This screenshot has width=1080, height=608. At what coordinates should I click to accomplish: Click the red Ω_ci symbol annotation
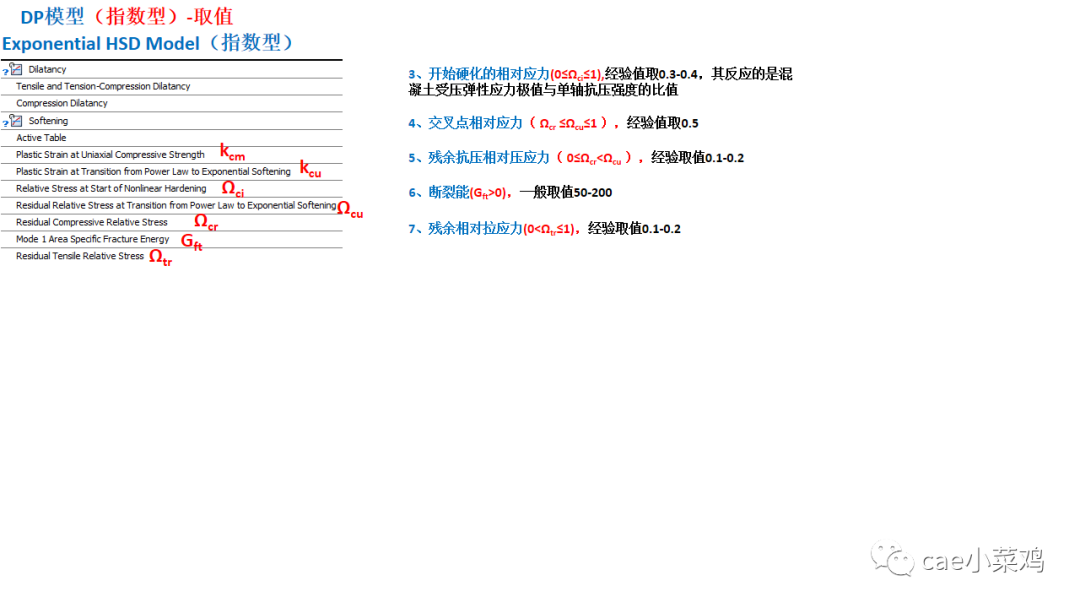tap(232, 188)
